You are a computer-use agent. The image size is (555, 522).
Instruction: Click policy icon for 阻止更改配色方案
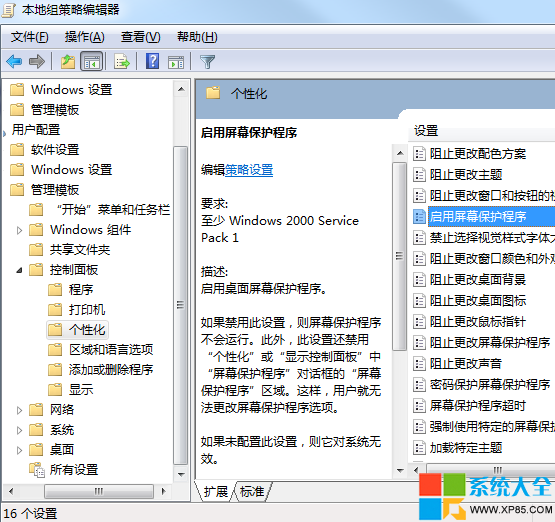419,154
